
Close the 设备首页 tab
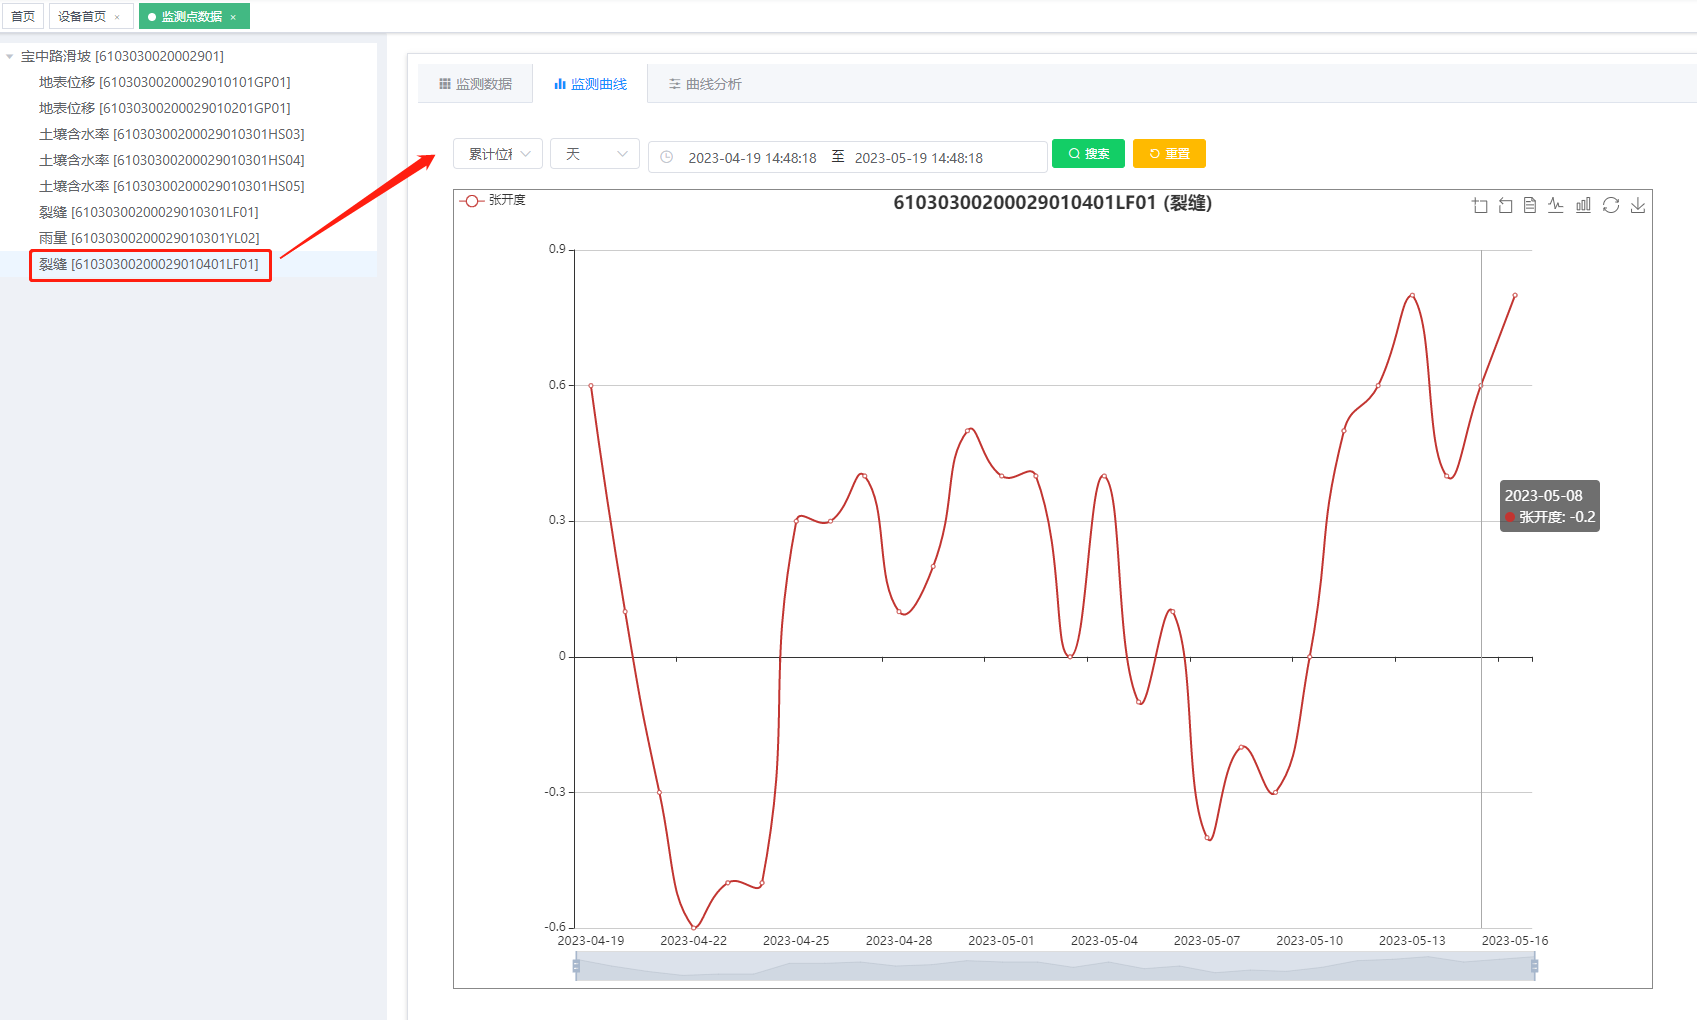click(117, 17)
